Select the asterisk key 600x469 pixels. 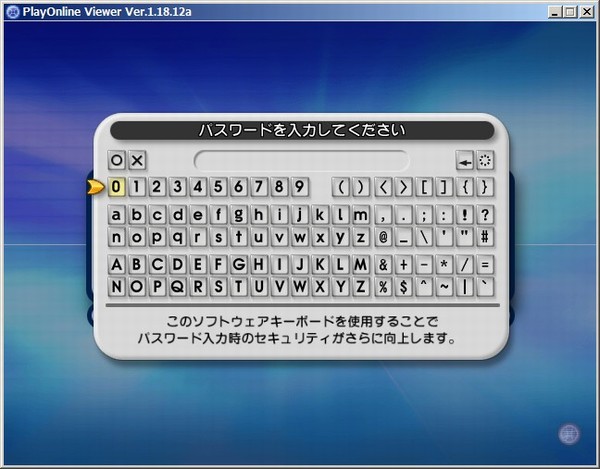[x=444, y=265]
